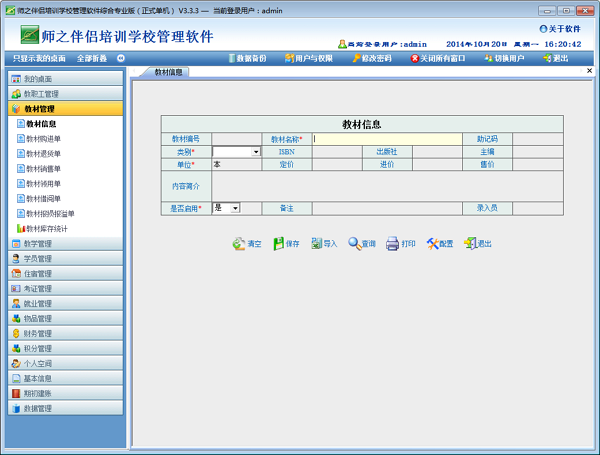This screenshot has width=600, height=455.
Task: Click the 内容简介 summary text area
Action: [387, 186]
